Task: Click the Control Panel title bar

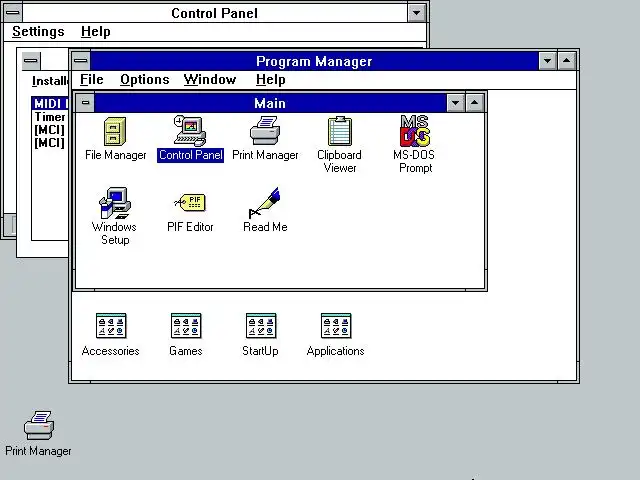Action: coord(215,13)
